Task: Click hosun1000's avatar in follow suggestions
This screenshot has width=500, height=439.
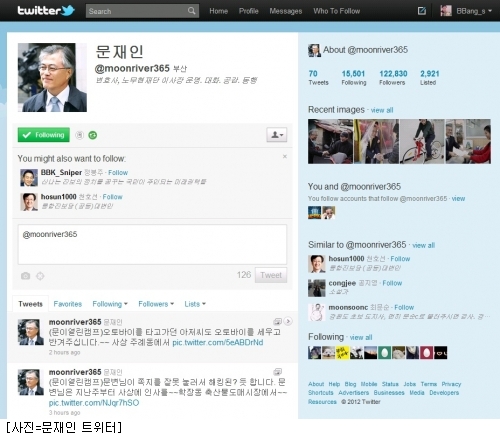Action: (29, 202)
